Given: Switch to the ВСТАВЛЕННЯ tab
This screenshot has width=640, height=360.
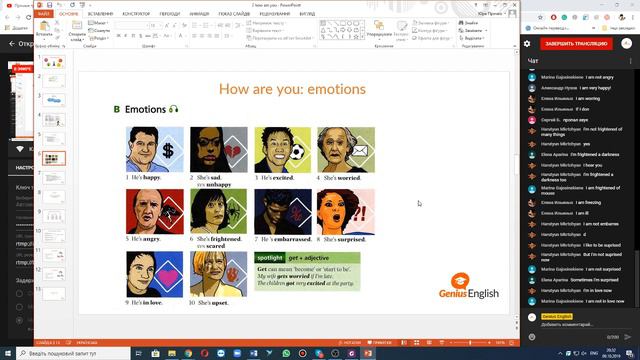Looking at the screenshot, I should (x=100, y=14).
